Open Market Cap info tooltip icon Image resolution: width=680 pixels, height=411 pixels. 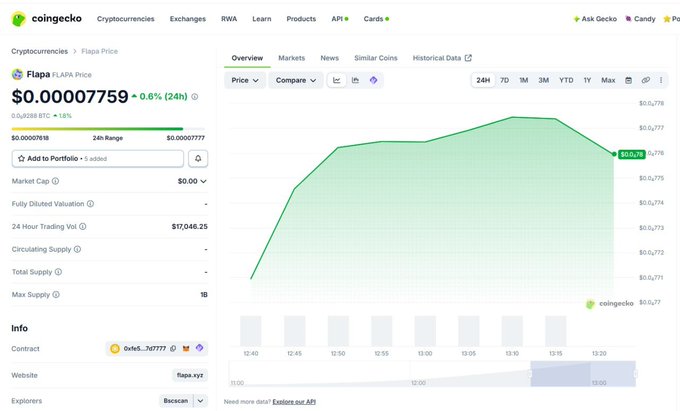click(56, 181)
